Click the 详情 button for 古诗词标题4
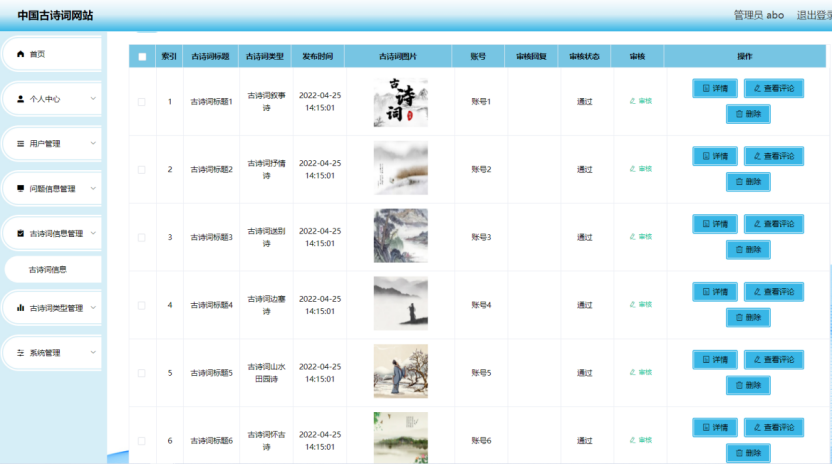The height and width of the screenshot is (464, 832). point(715,291)
